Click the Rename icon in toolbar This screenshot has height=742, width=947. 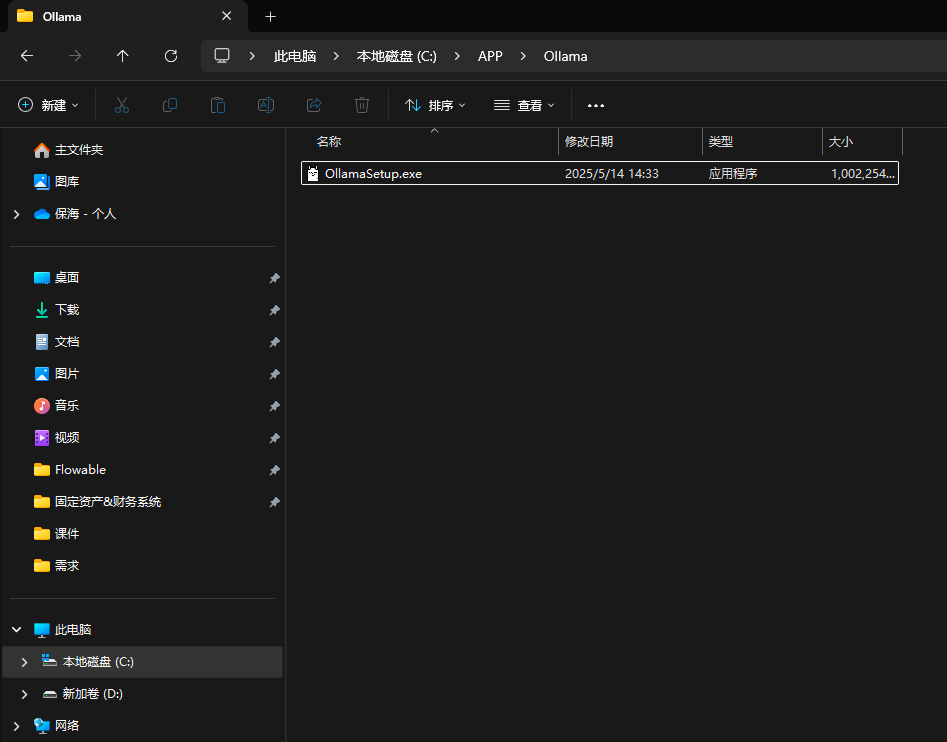click(x=266, y=105)
